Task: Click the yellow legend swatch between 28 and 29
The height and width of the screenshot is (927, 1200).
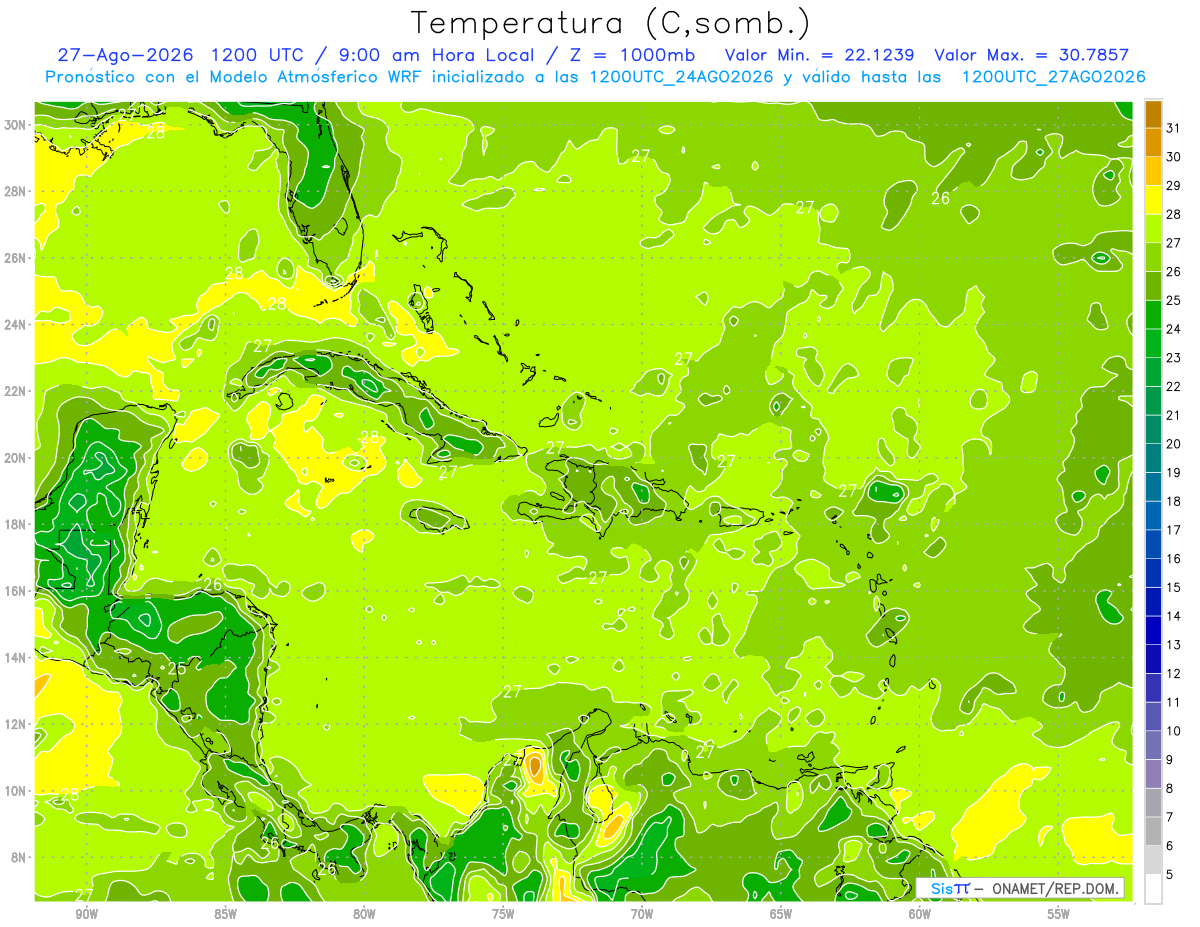Action: point(1153,199)
